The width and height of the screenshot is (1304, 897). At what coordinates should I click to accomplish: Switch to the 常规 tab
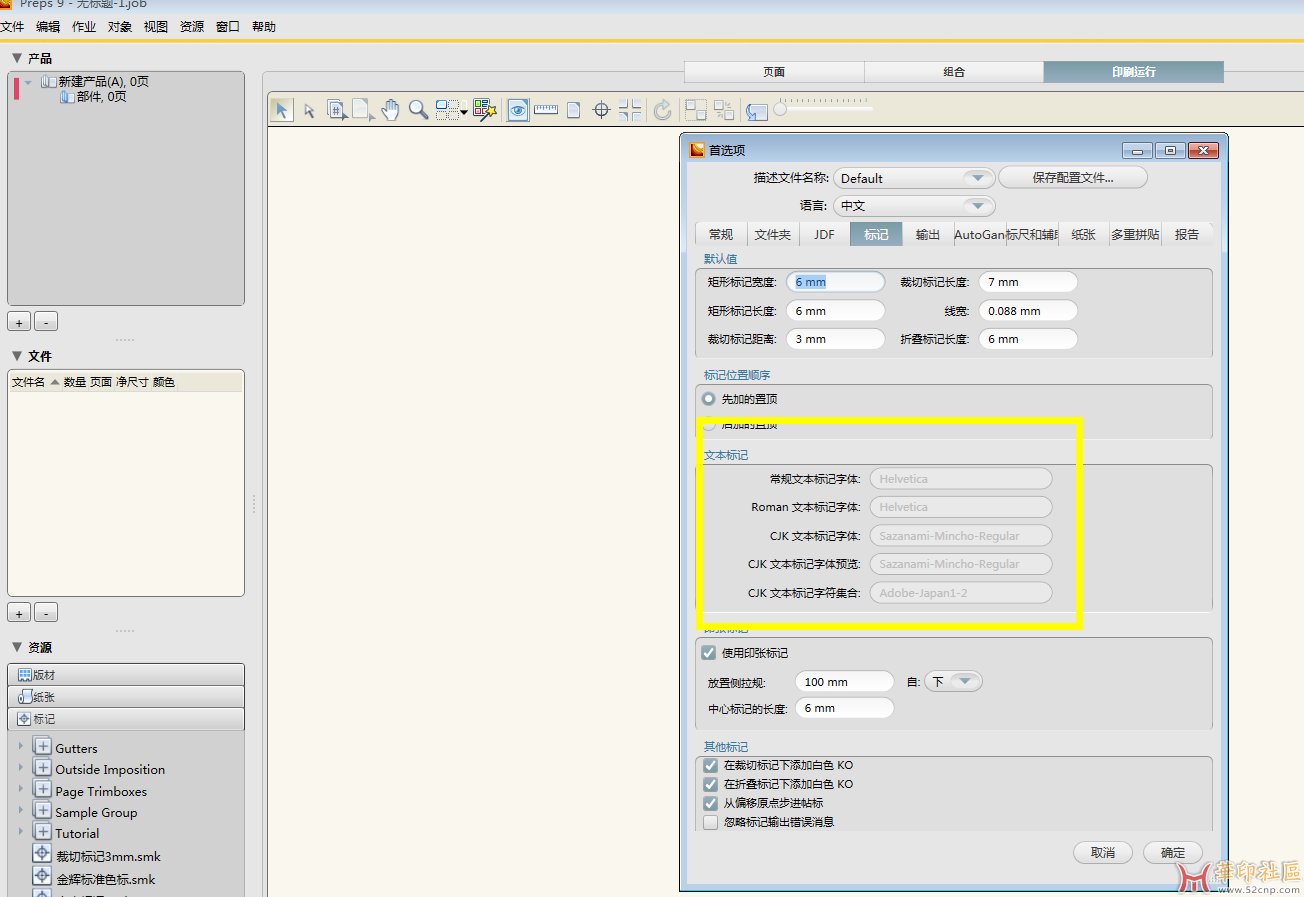(720, 234)
